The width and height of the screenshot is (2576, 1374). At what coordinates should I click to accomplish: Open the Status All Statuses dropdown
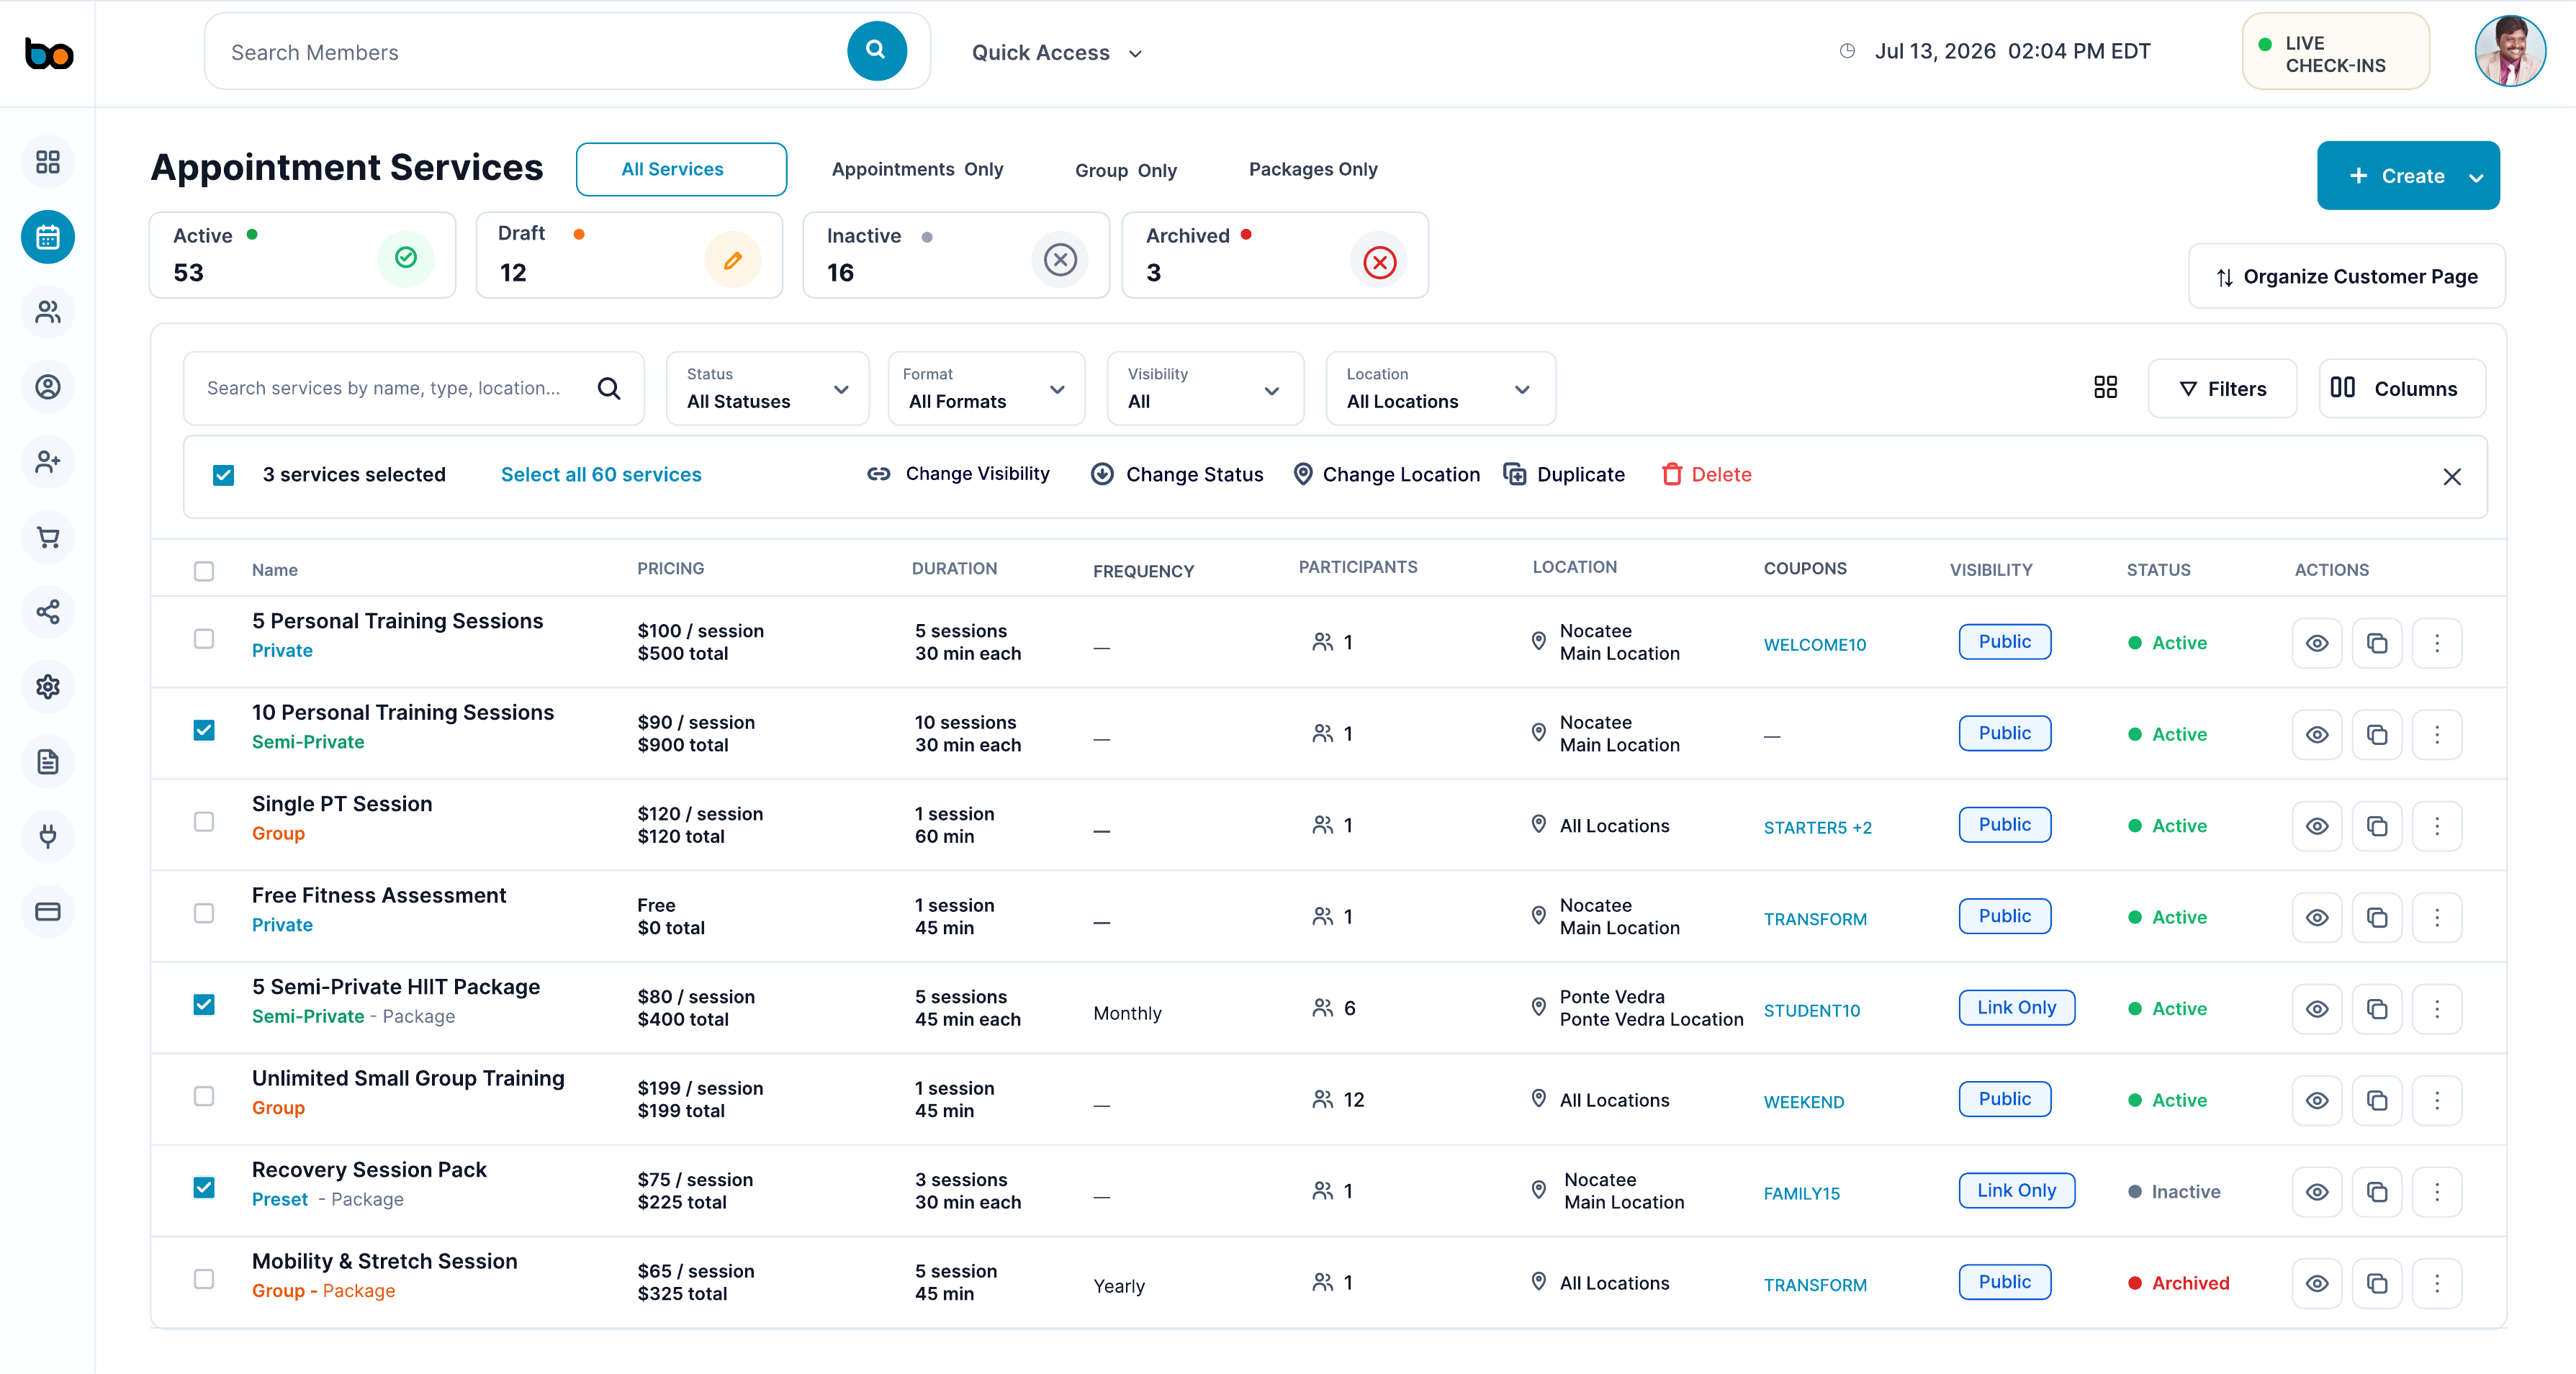(x=767, y=388)
